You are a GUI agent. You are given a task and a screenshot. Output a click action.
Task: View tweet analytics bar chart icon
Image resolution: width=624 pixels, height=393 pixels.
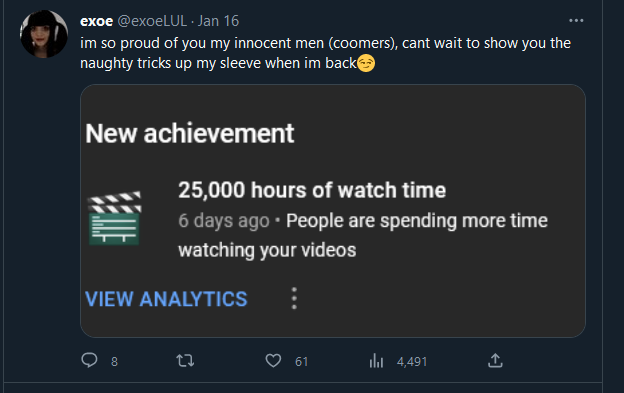376,361
